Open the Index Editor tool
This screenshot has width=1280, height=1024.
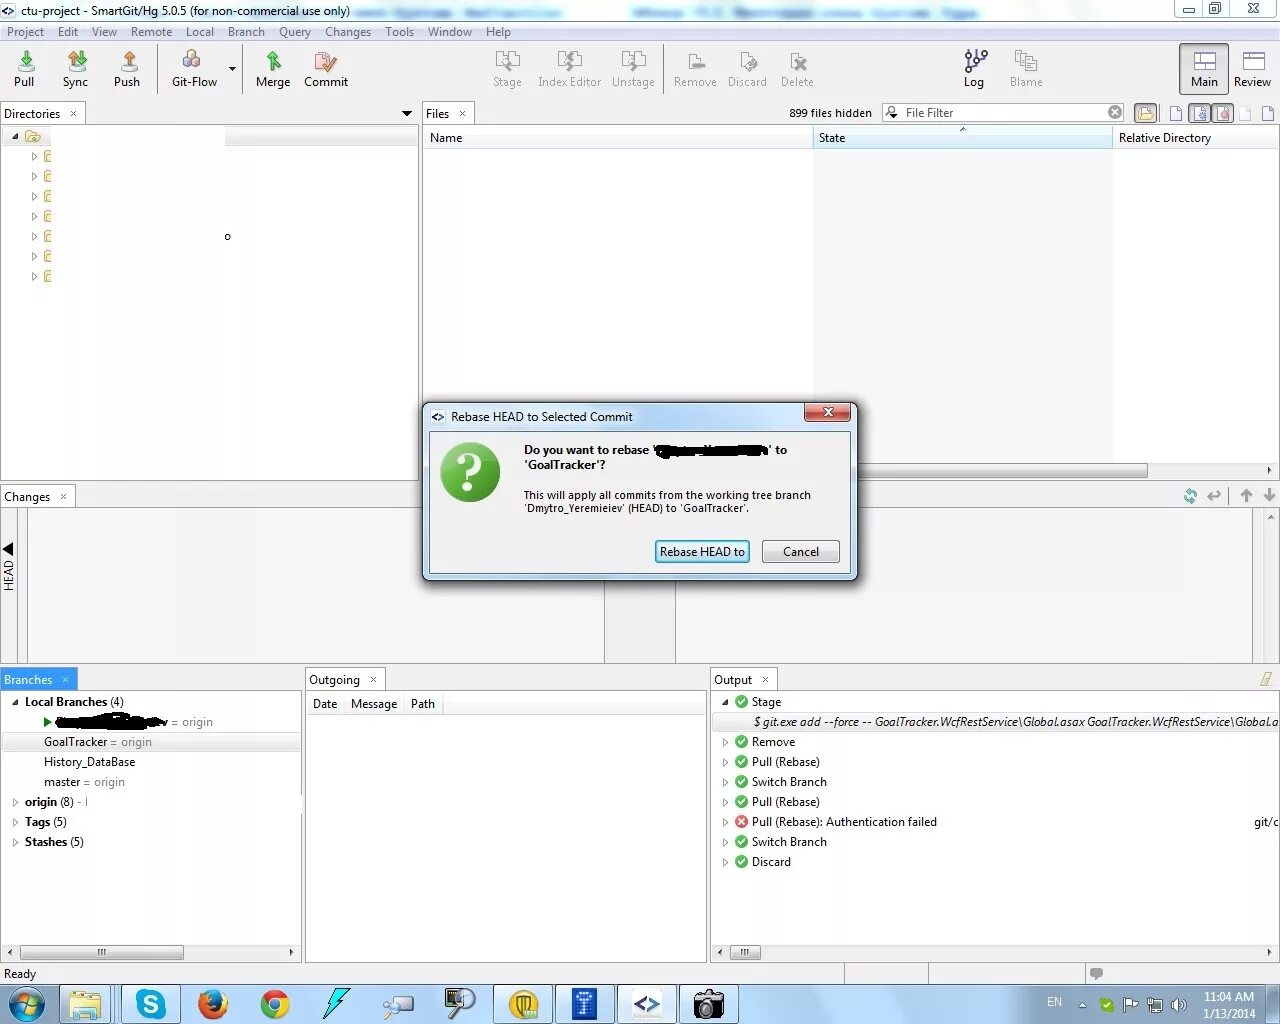point(569,69)
